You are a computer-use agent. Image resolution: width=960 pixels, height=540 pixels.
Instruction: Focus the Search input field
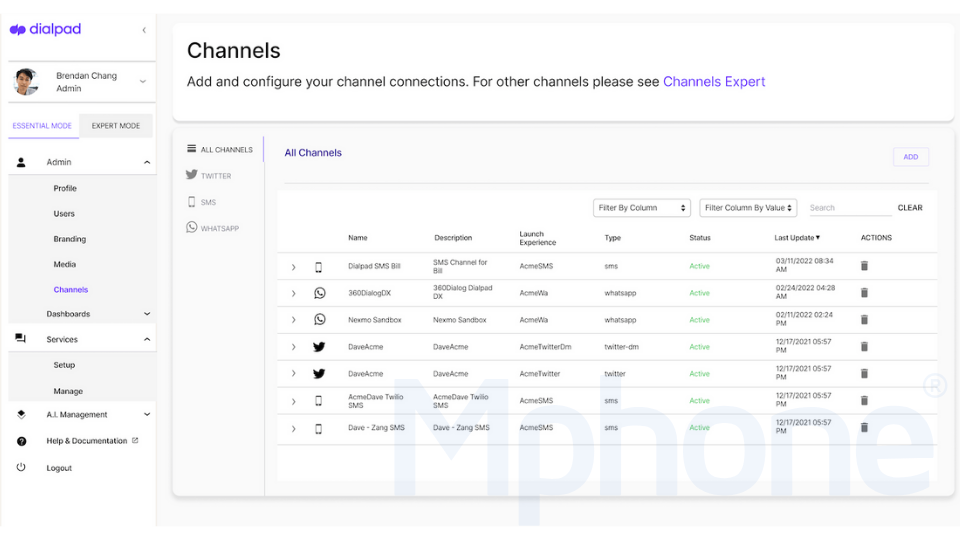849,208
